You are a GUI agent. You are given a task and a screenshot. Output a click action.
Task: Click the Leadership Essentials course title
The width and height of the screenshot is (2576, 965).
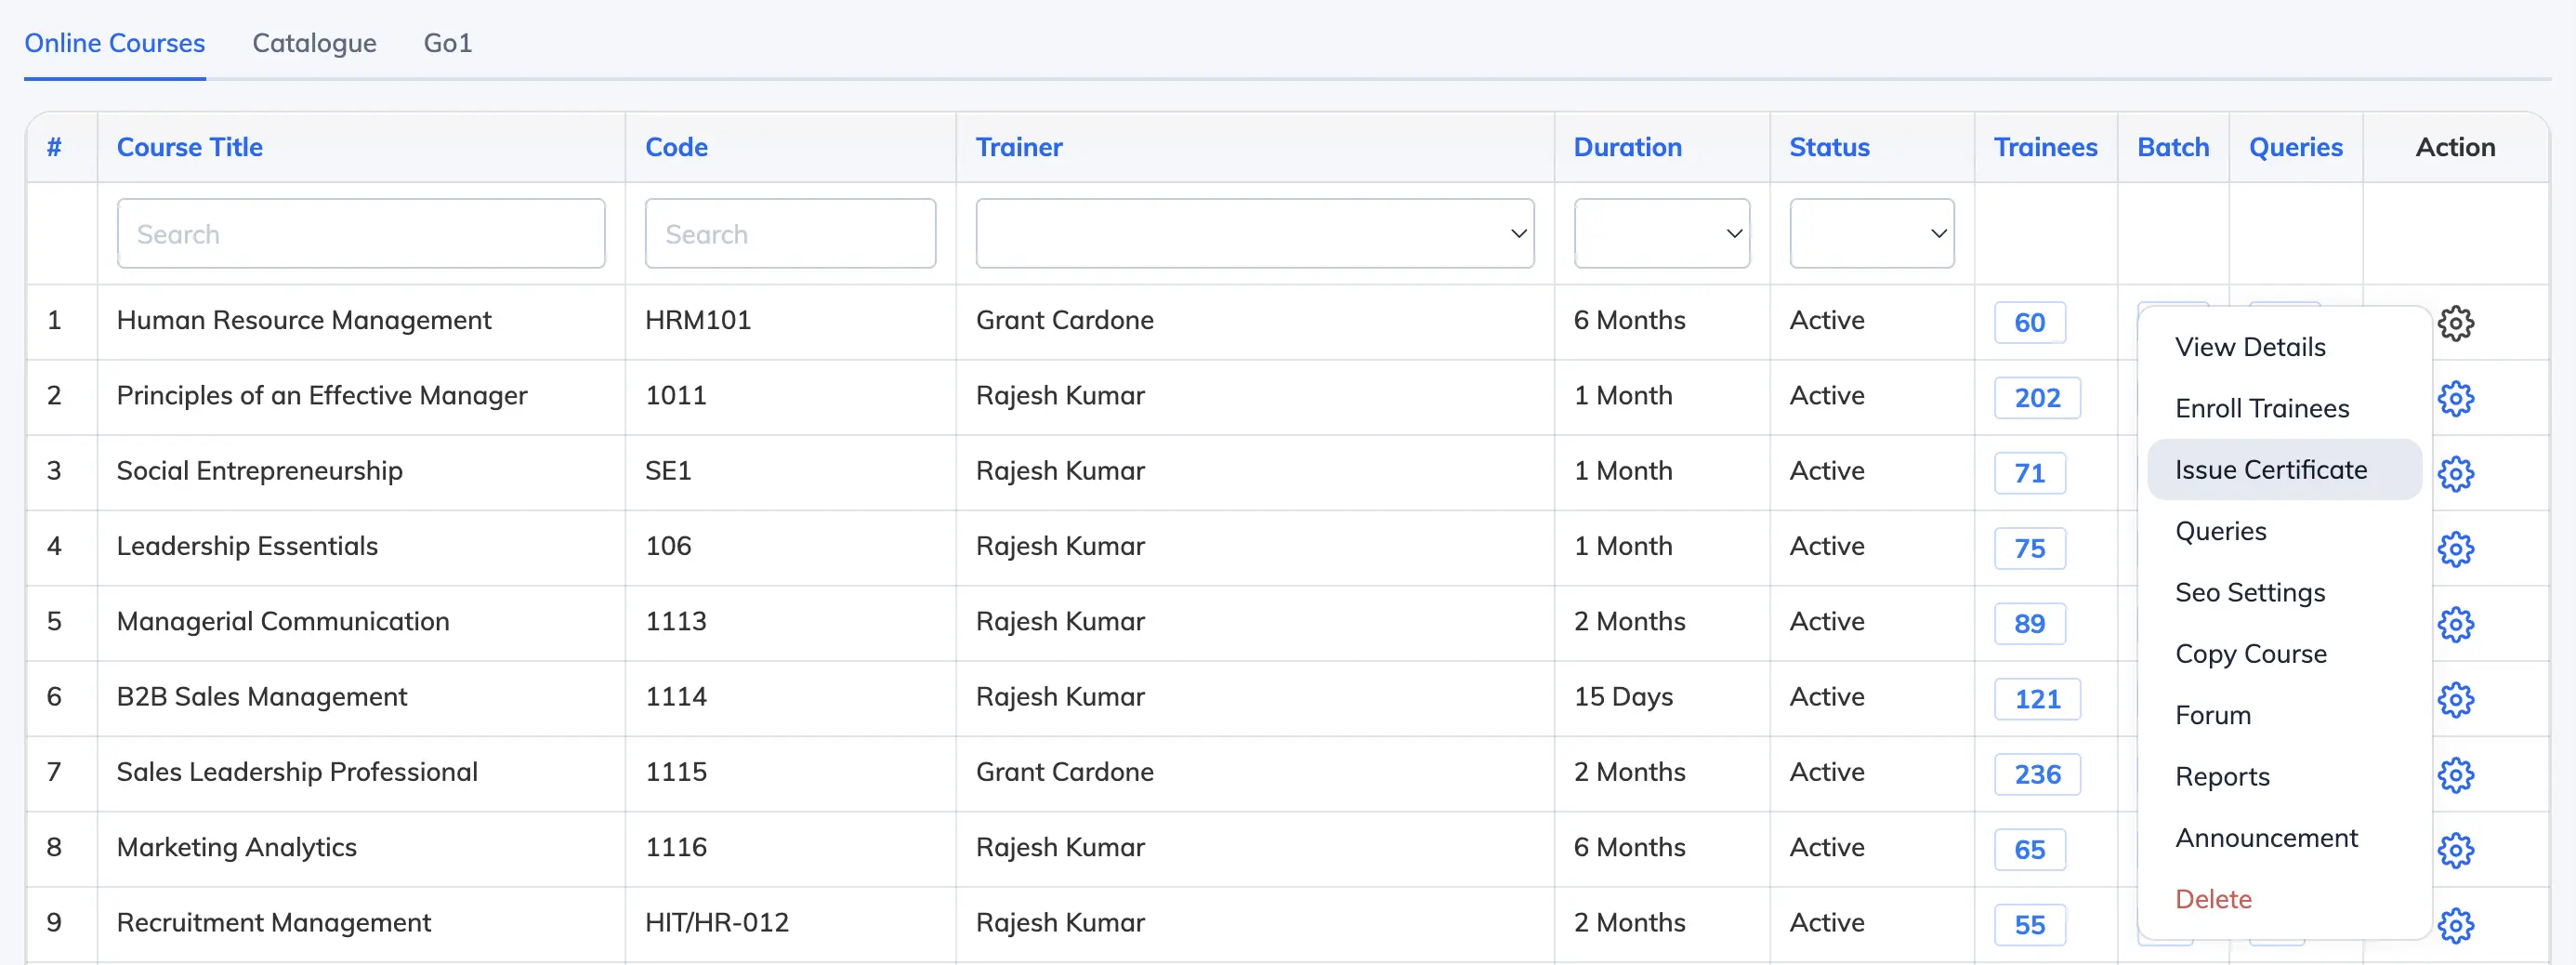click(247, 546)
